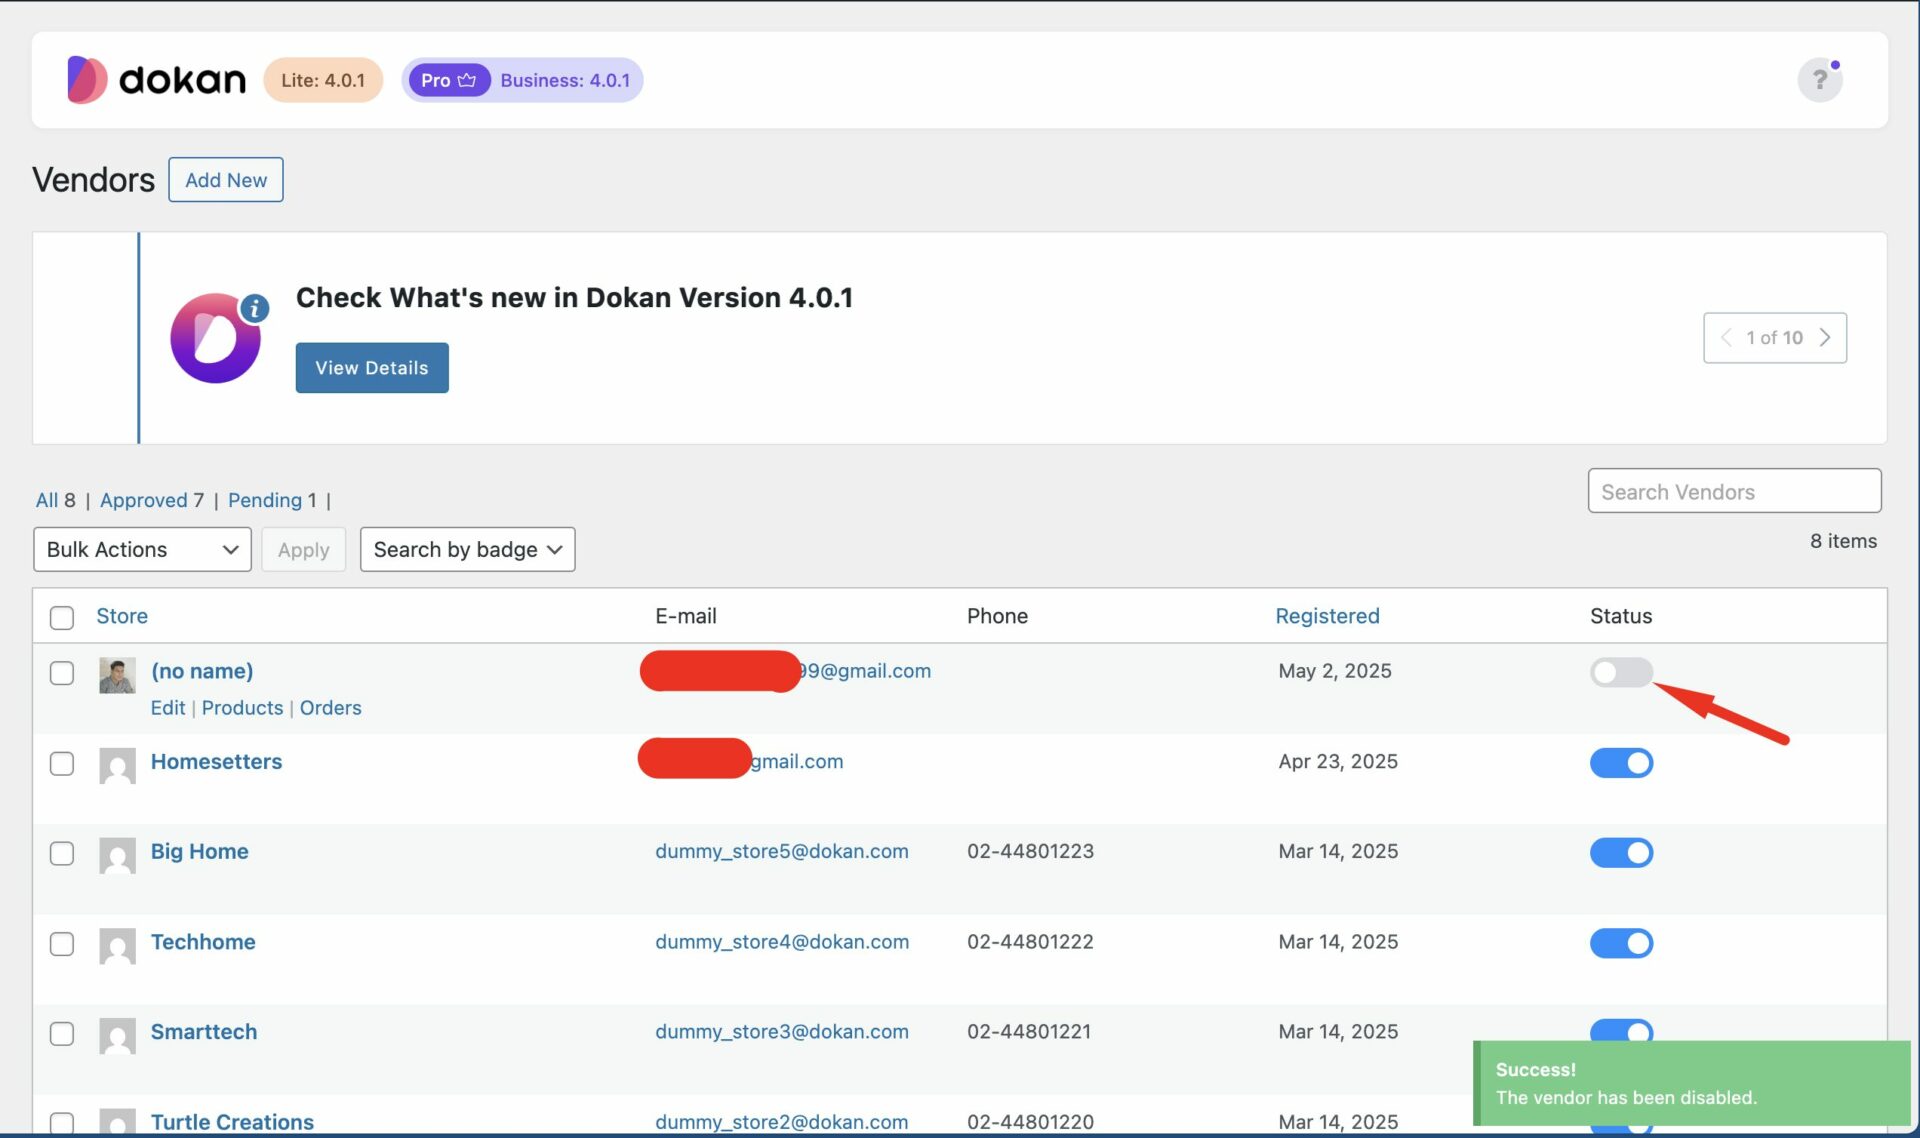Click the Apply bulk action button

pos(303,550)
